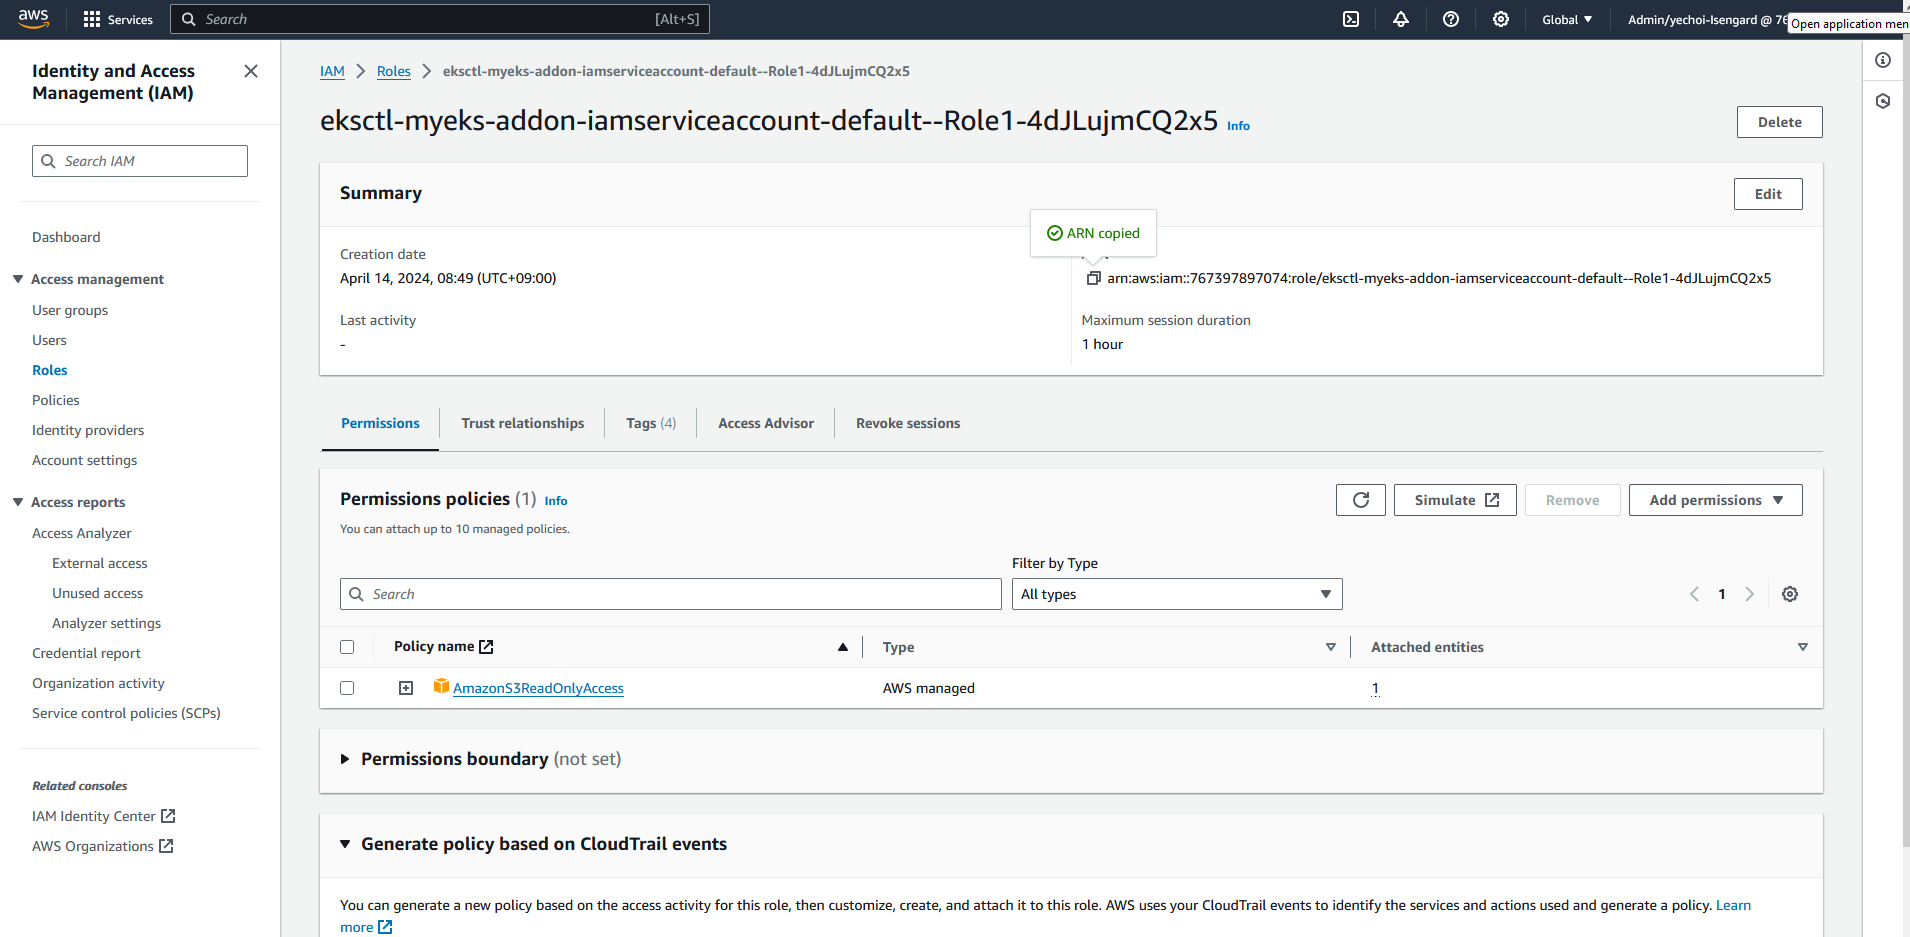
Task: Copy the role ARN using copy icon
Action: coord(1093,278)
